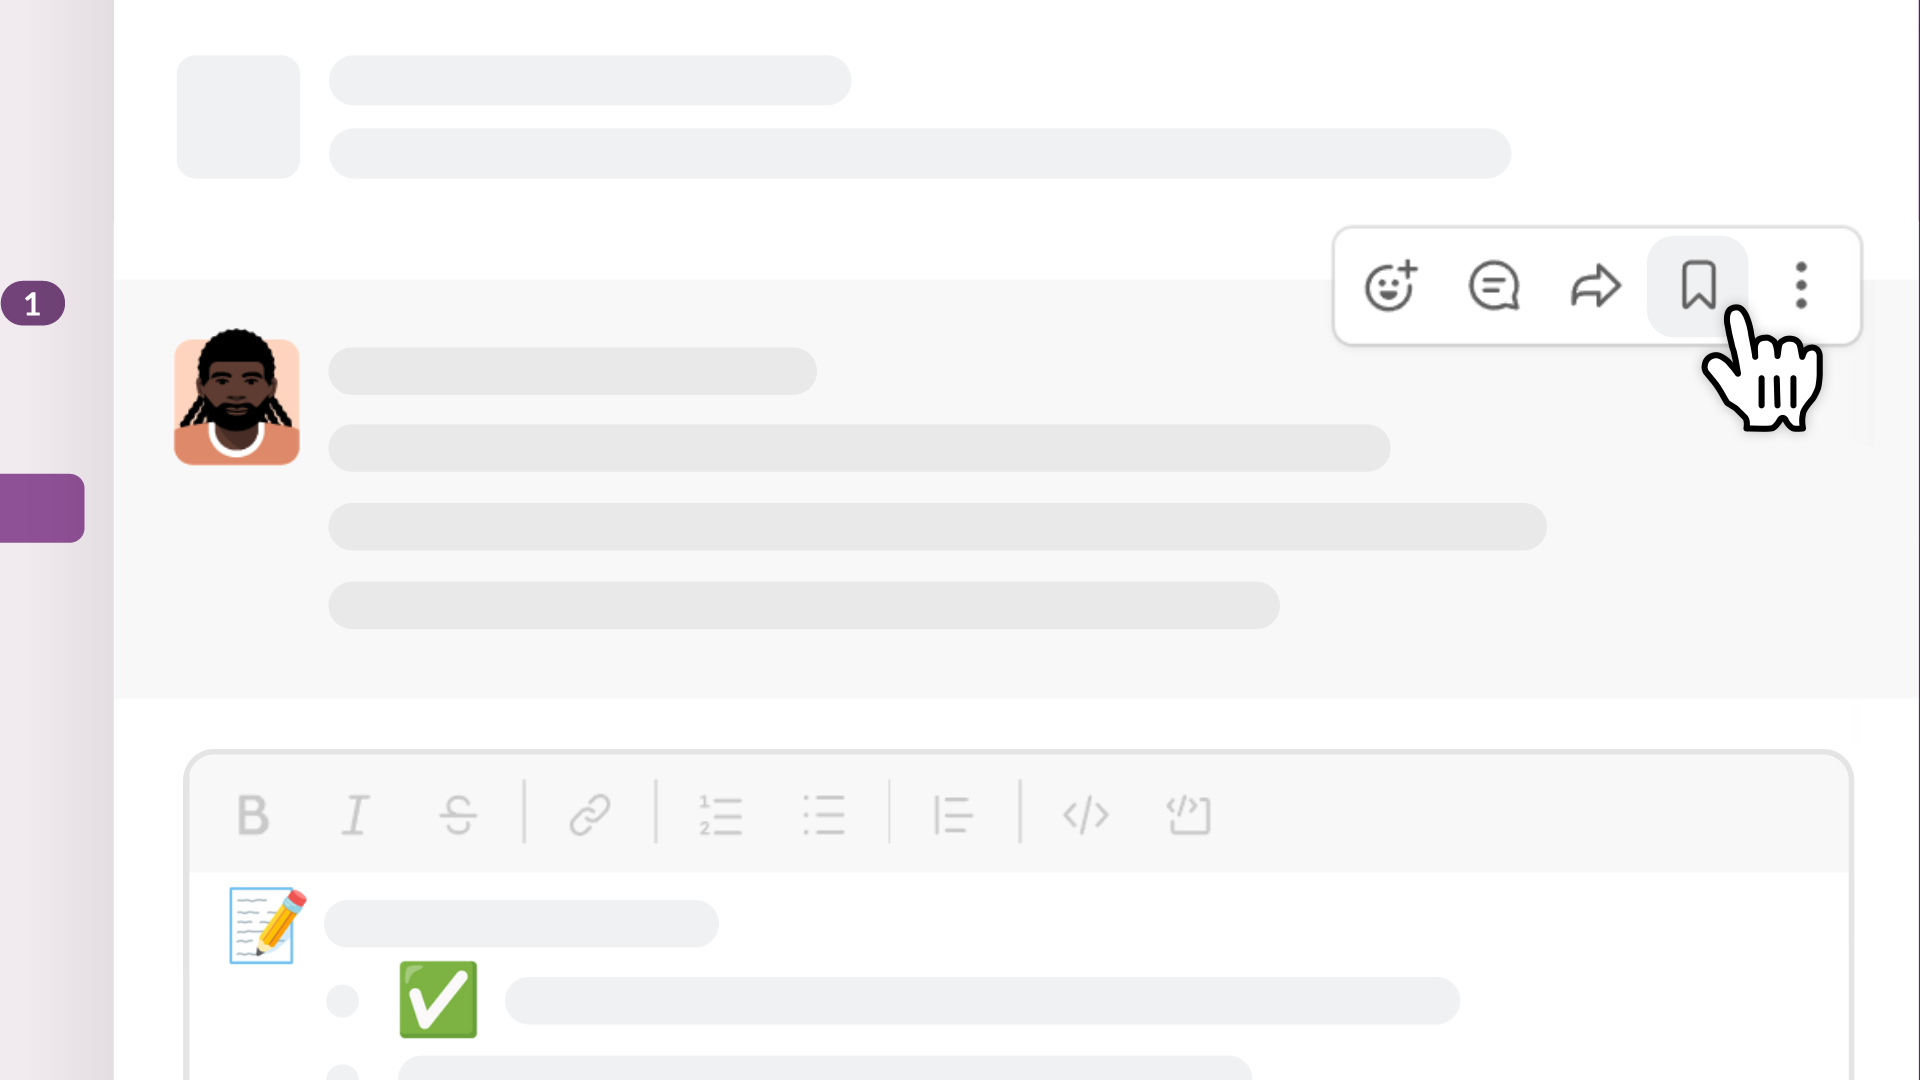Click the unordered list formatting icon
This screenshot has height=1080, width=1920.
pyautogui.click(x=824, y=814)
